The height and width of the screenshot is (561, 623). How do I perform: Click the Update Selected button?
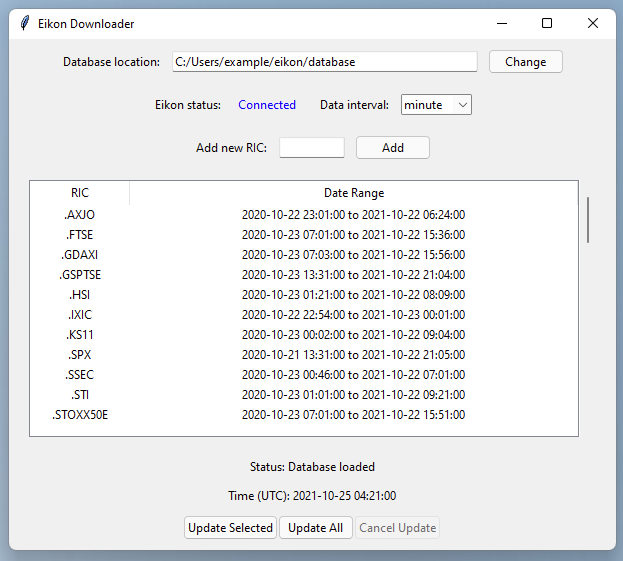pos(230,528)
